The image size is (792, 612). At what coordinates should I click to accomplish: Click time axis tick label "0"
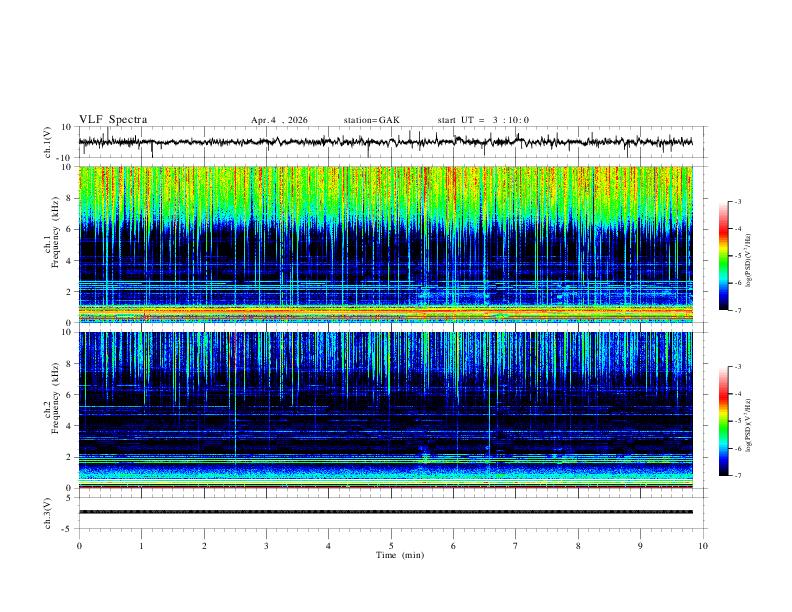(79, 546)
